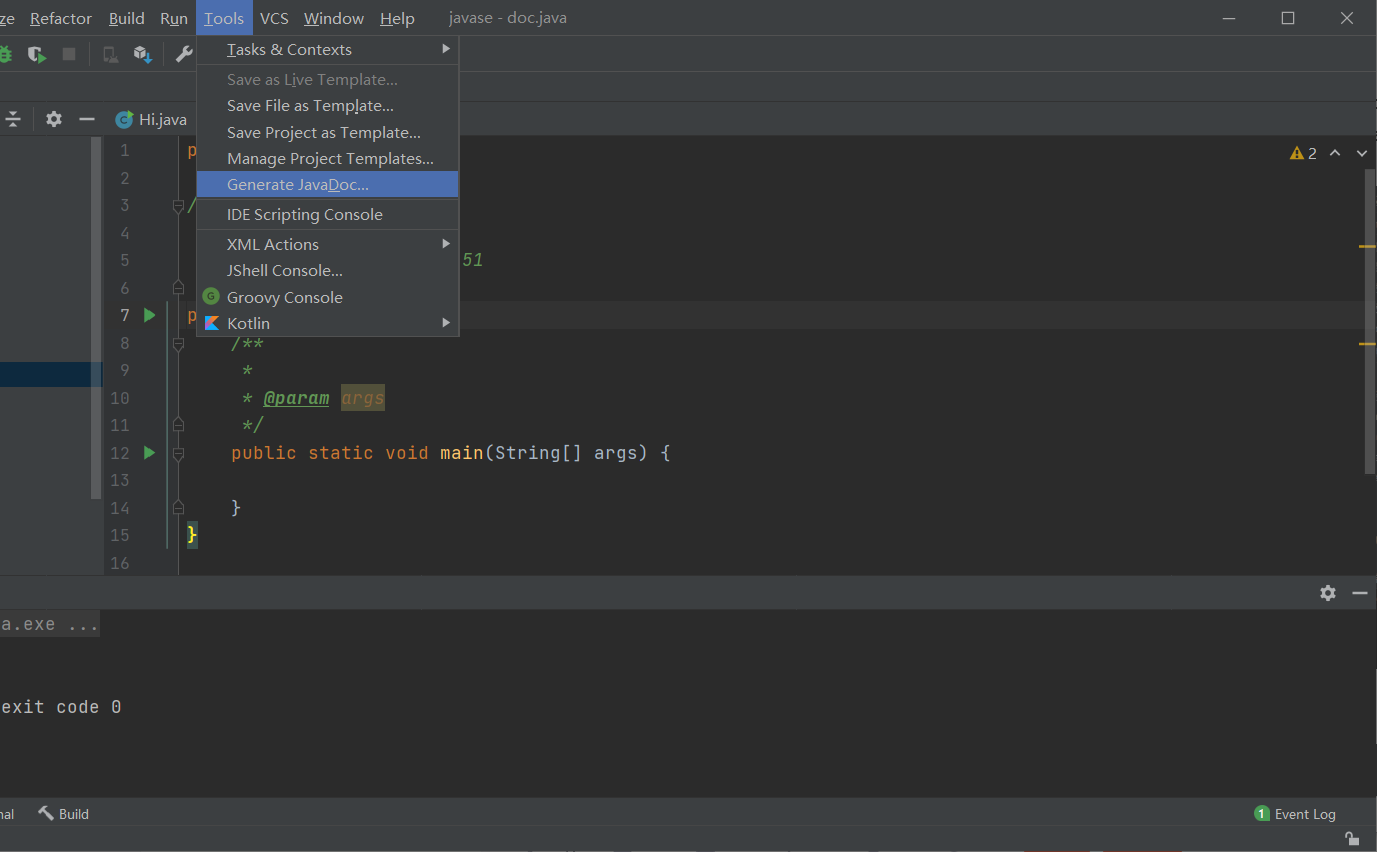Click the project panel scrollbar

(x=97, y=318)
